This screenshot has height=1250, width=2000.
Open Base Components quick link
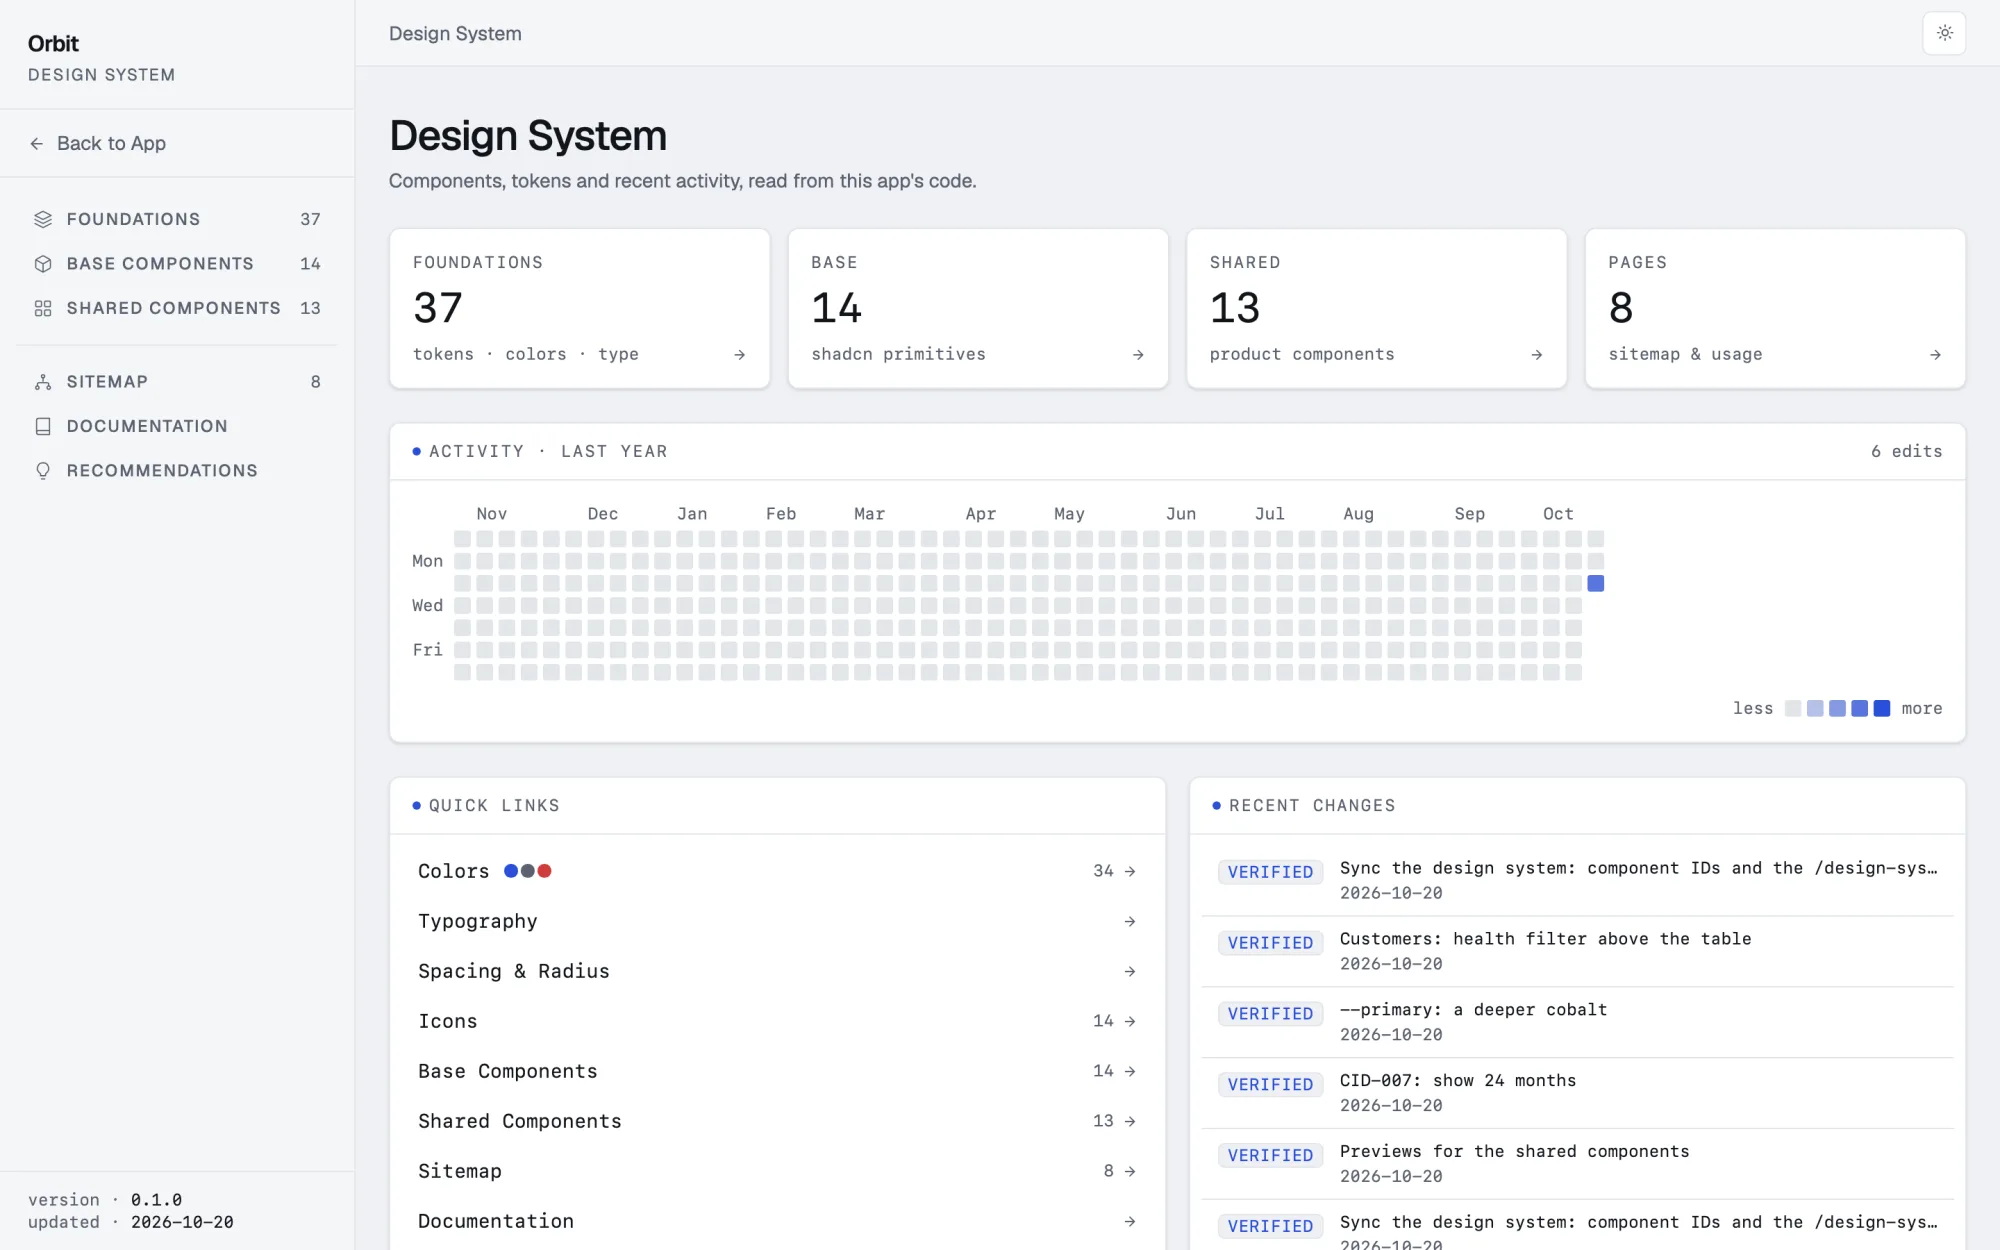[777, 1071]
